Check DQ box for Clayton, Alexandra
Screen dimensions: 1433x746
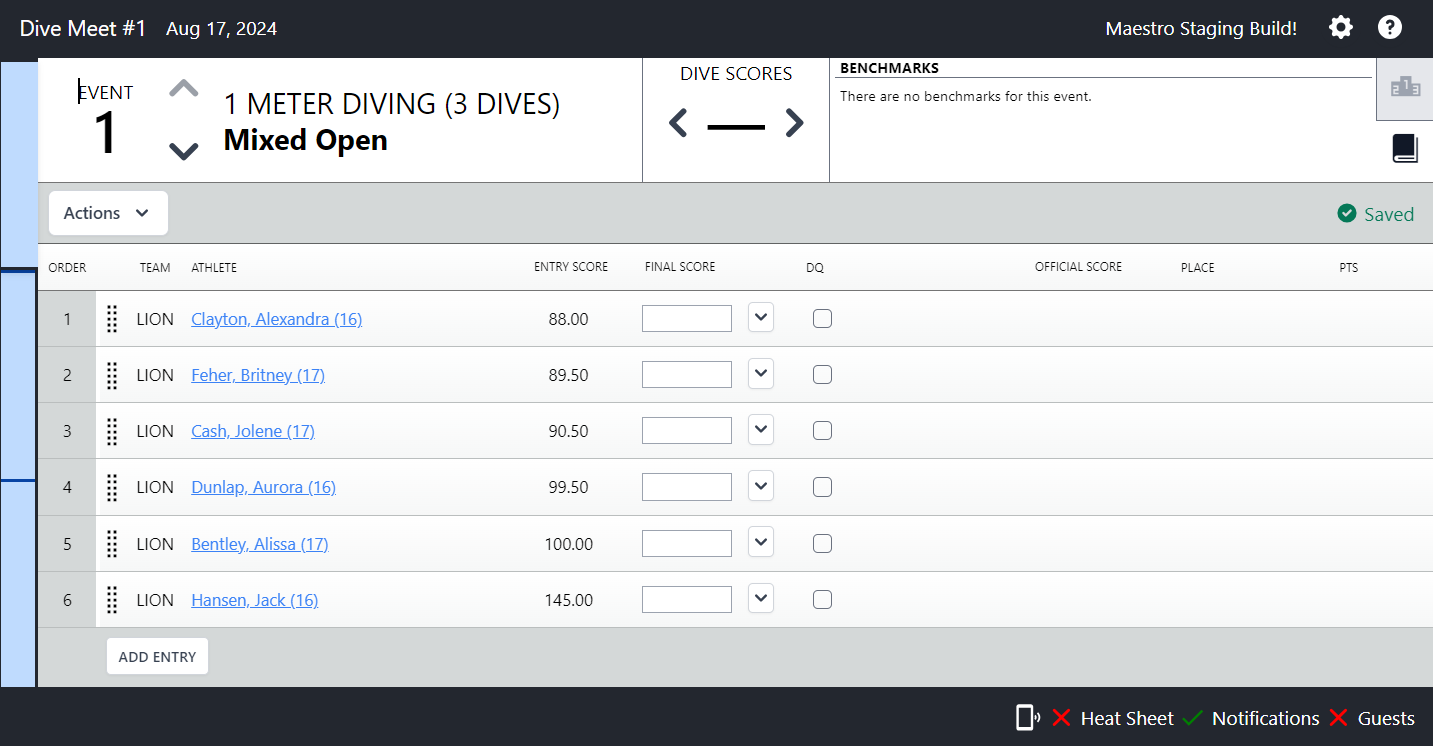[x=822, y=319]
